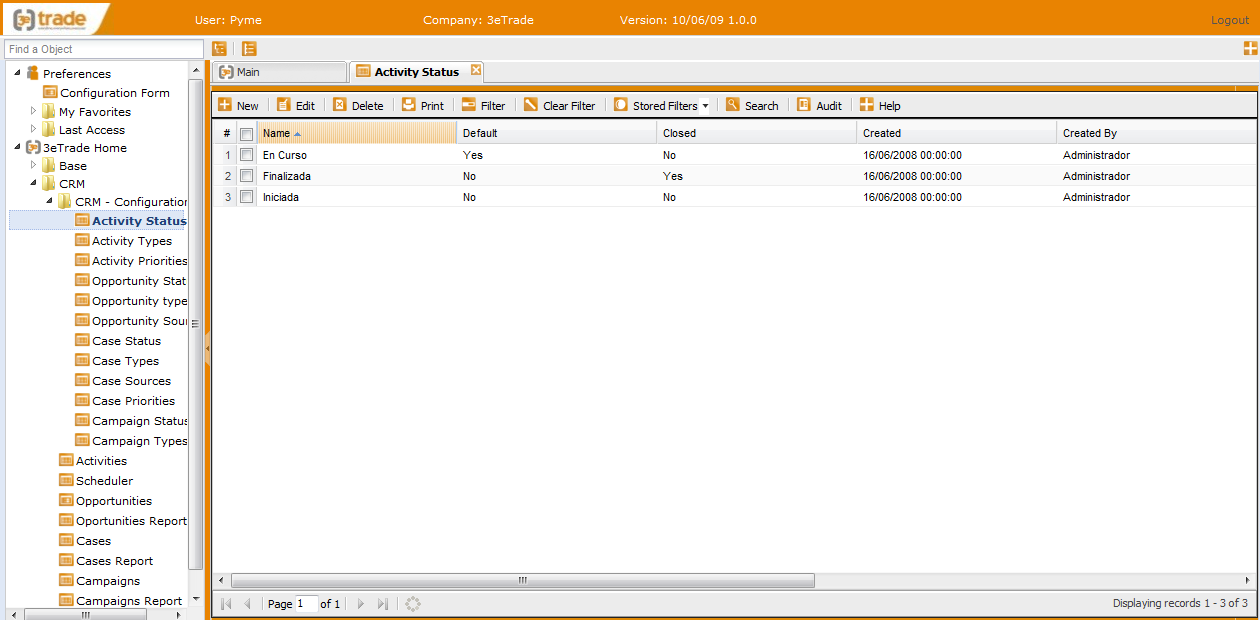Collapse the CRM - Configuration folder
Viewport: 1260px width, 620px height.
(x=49, y=201)
